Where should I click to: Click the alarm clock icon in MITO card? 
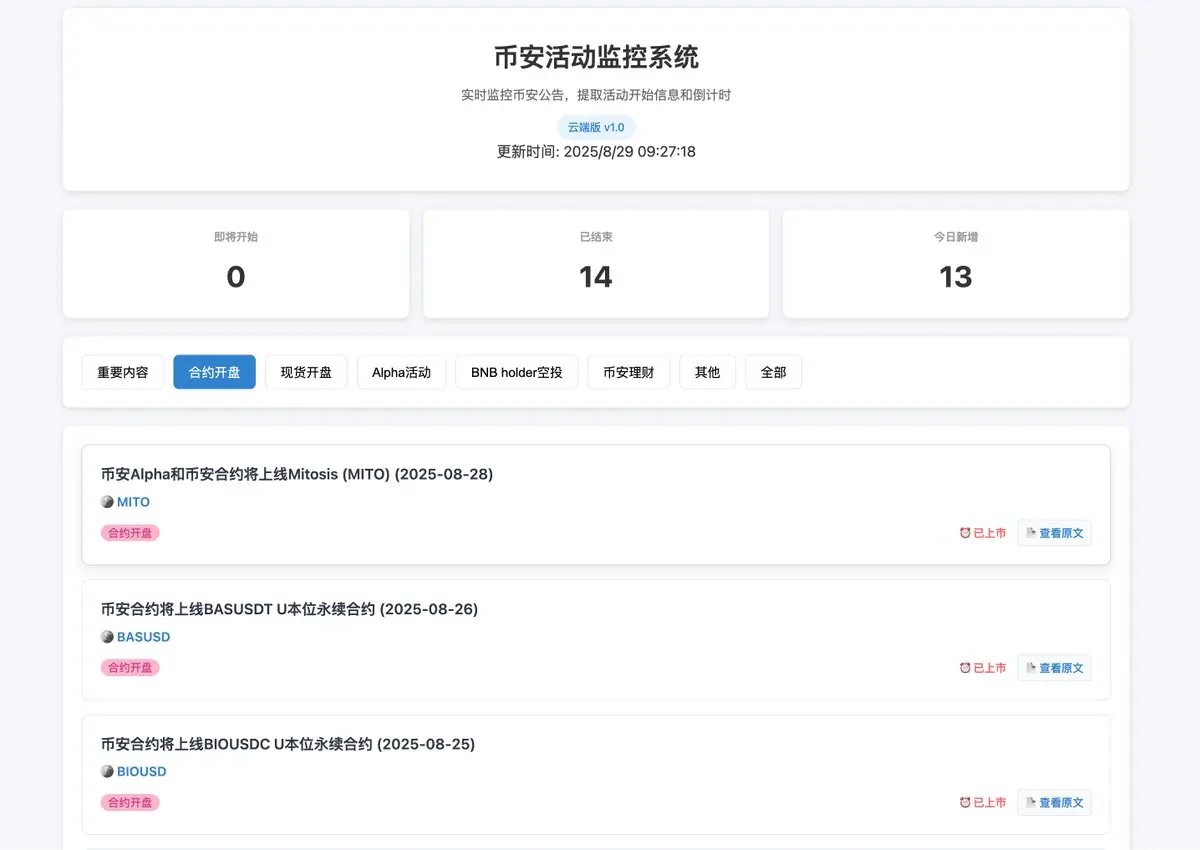pyautogui.click(x=965, y=533)
